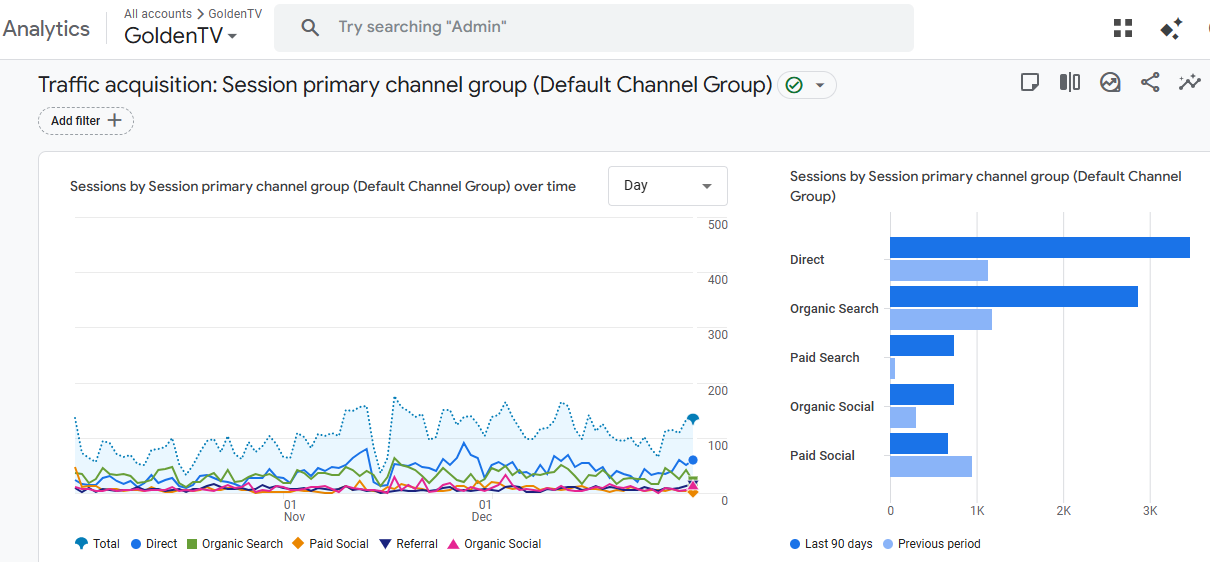The width and height of the screenshot is (1210, 562).
Task: Share this report via share icon
Action: click(1150, 83)
